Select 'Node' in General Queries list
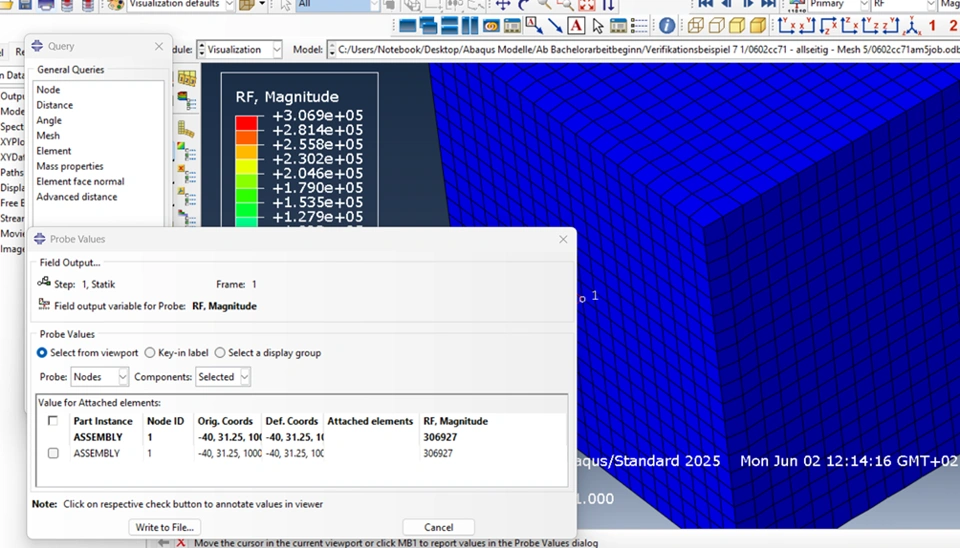 point(48,89)
